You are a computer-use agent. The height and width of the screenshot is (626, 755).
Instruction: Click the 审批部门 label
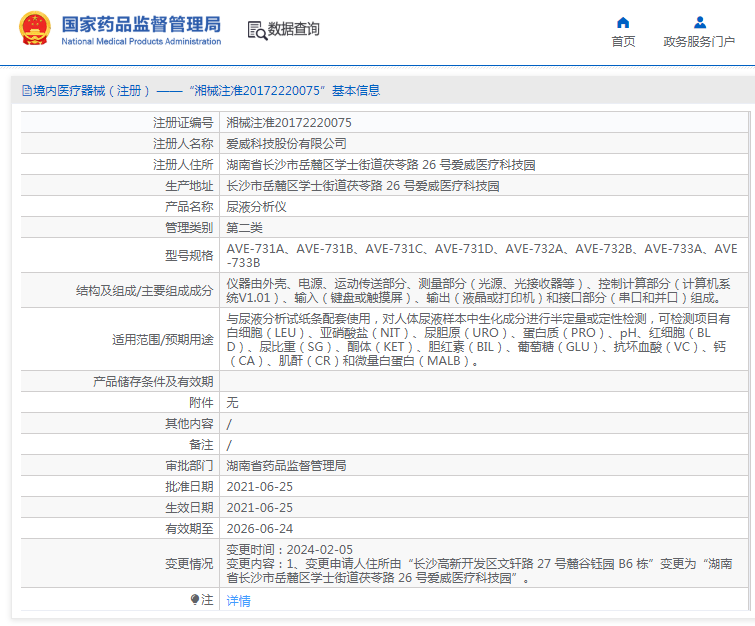pyautogui.click(x=189, y=466)
